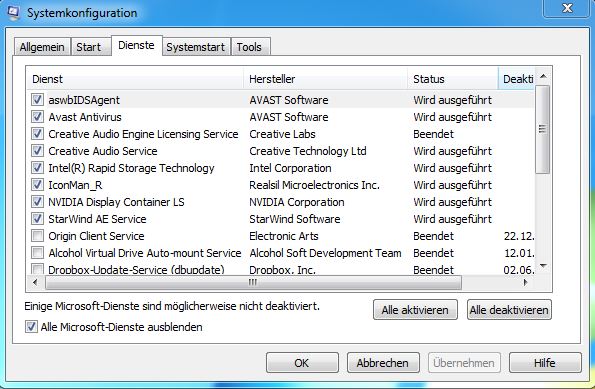Viewport: 595px width, 389px height.
Task: Click the horizontal scrollbar right arrow
Action: 525,282
